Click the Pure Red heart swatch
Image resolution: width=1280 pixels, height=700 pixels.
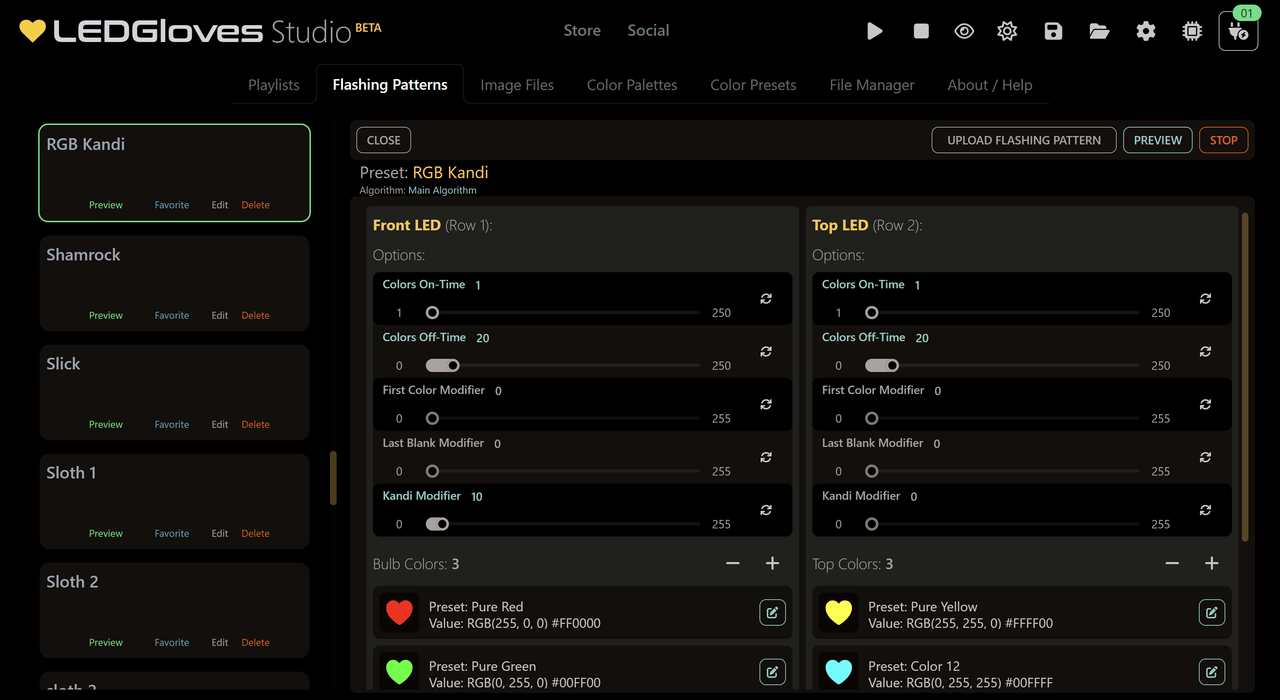(x=399, y=613)
